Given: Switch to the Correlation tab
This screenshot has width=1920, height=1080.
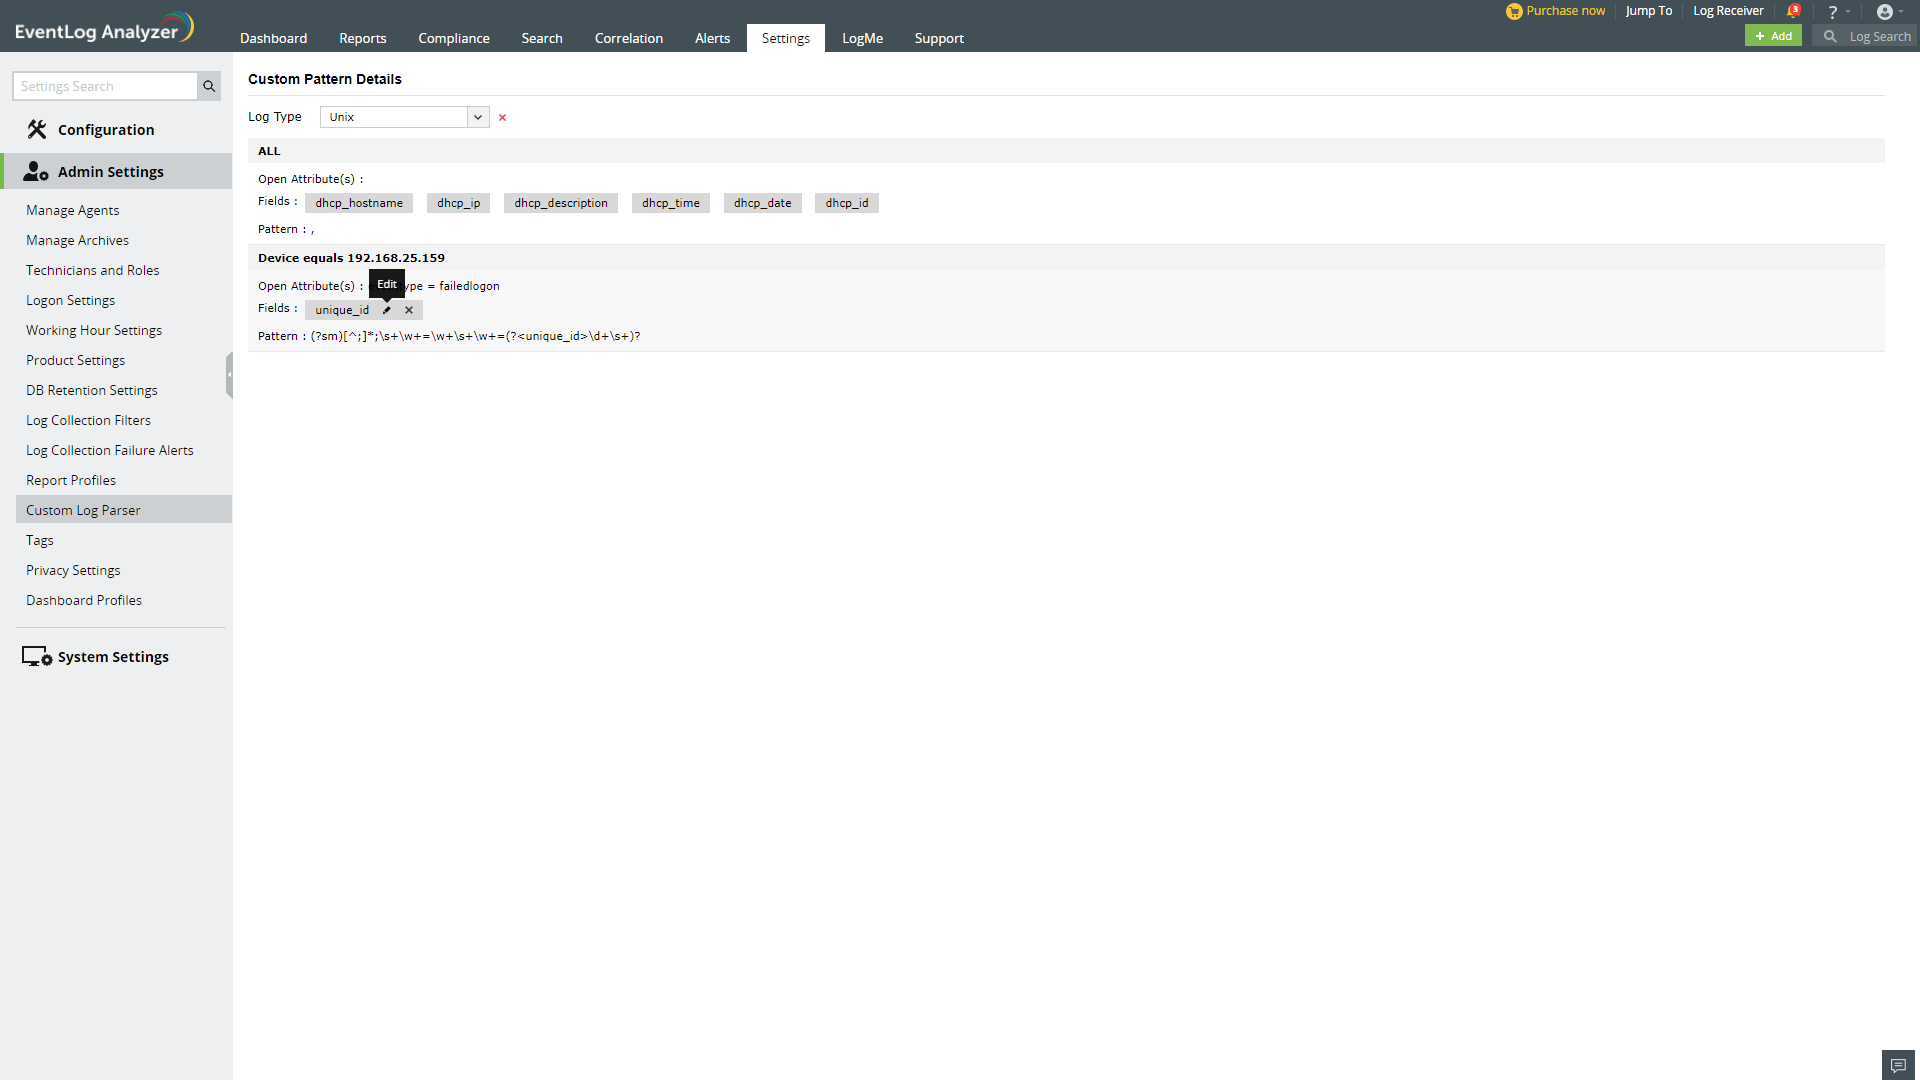Looking at the screenshot, I should (628, 38).
